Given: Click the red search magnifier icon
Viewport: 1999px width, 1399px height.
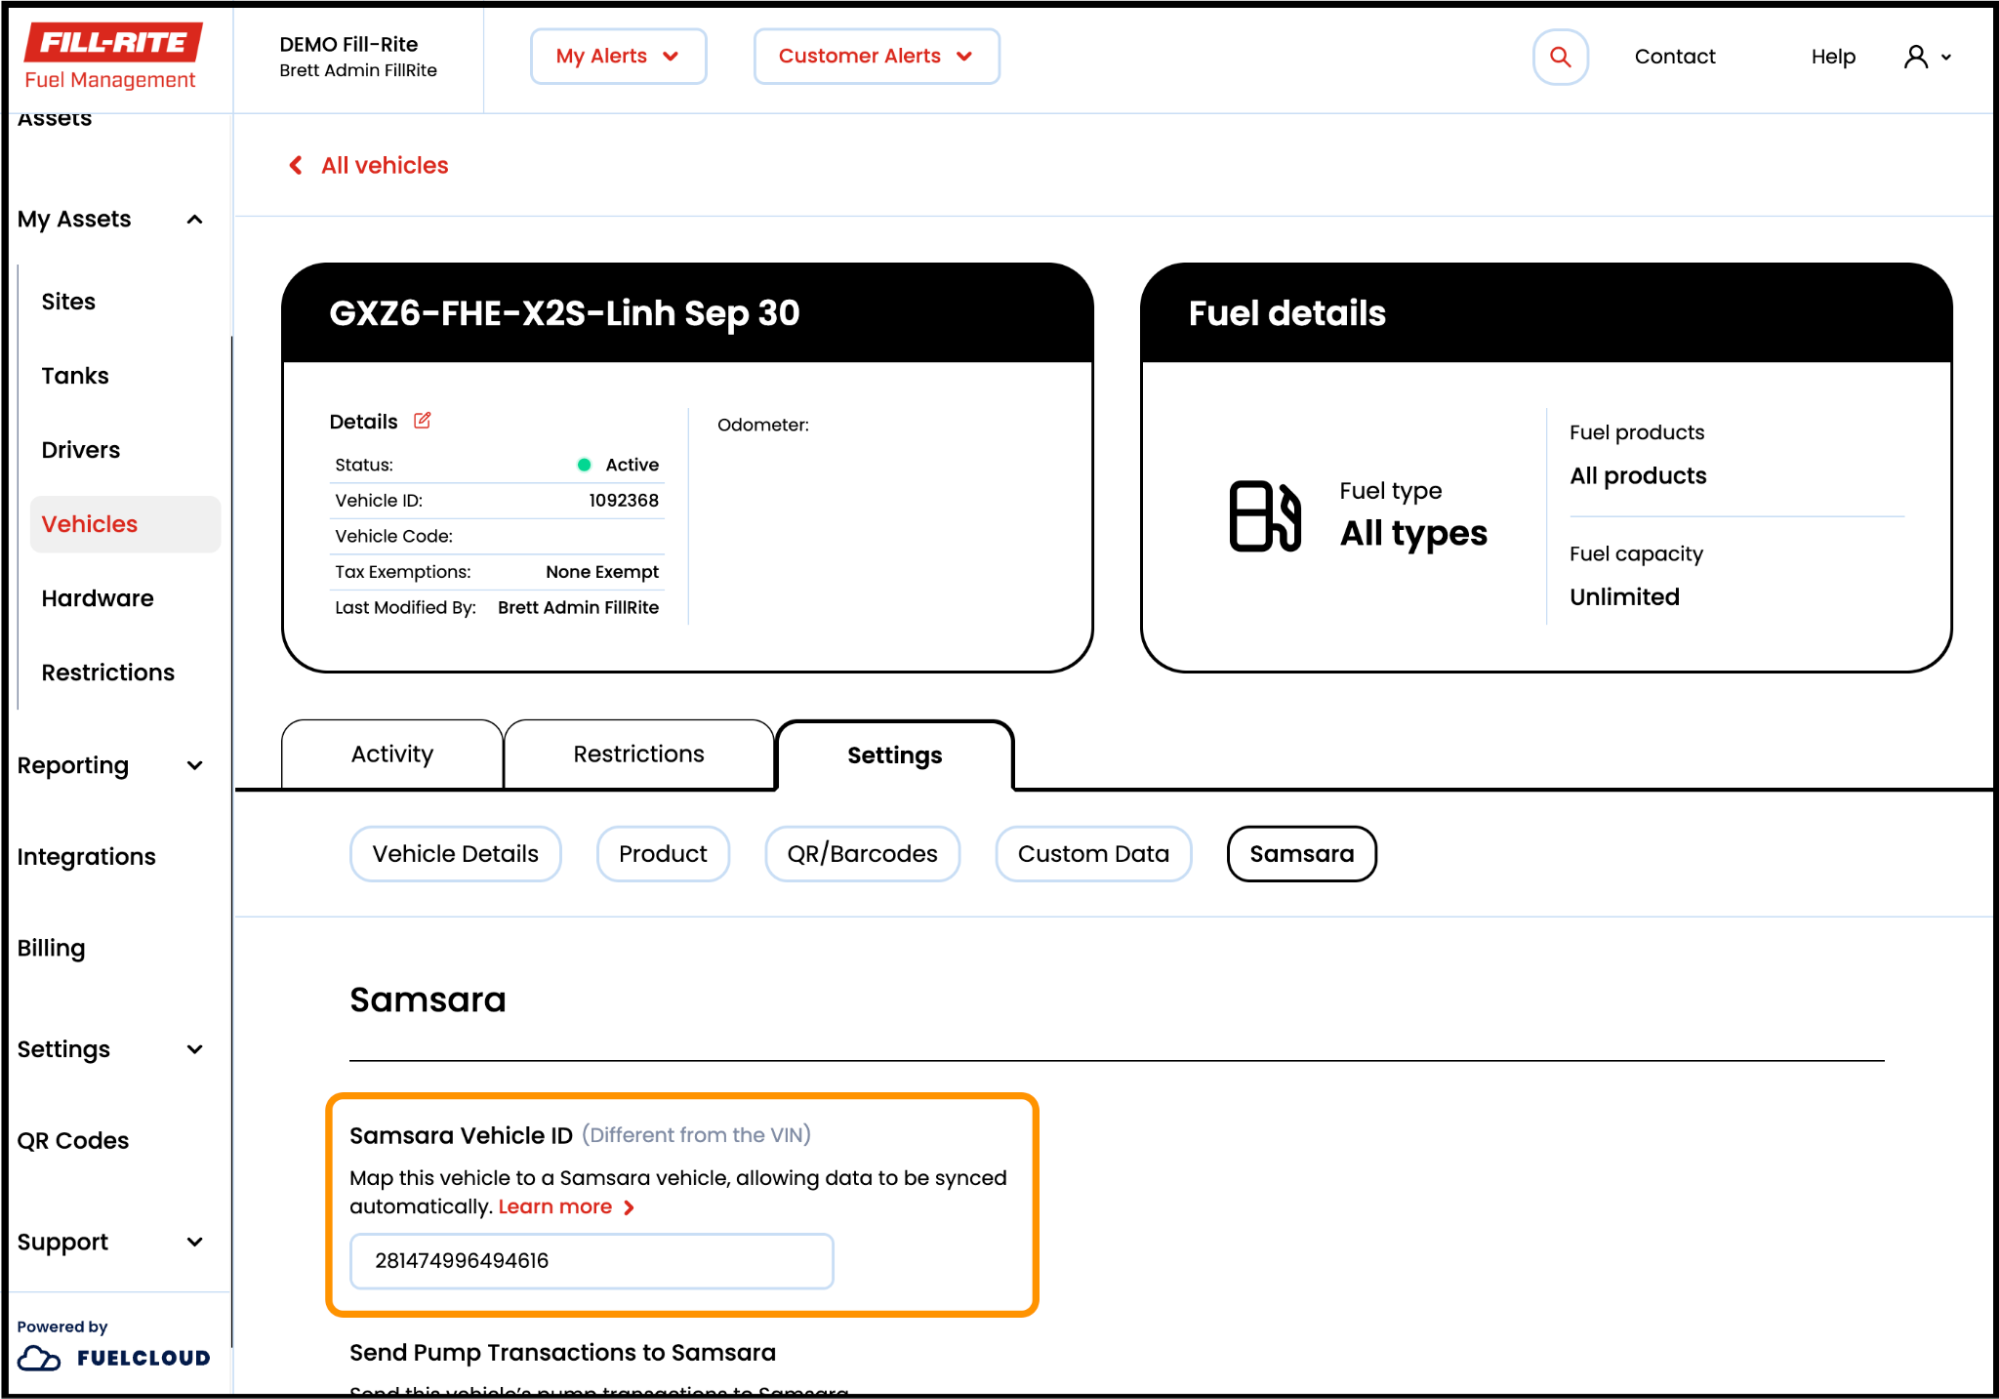Looking at the screenshot, I should 1559,57.
